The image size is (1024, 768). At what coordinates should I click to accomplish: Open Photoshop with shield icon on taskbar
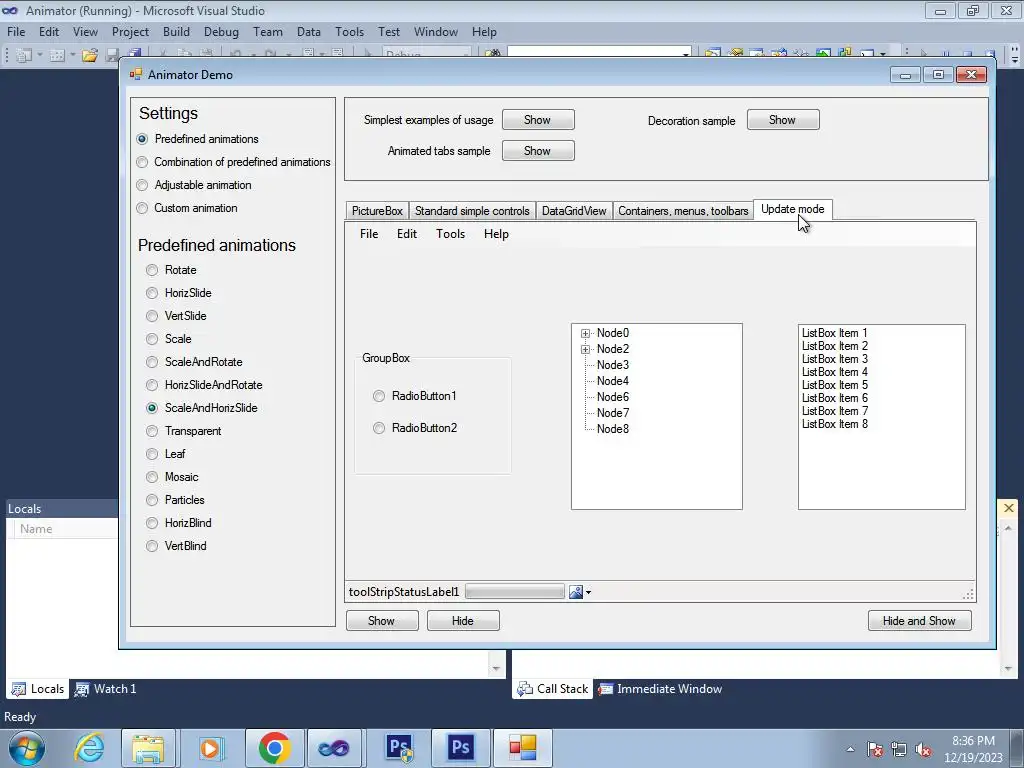tap(399, 748)
